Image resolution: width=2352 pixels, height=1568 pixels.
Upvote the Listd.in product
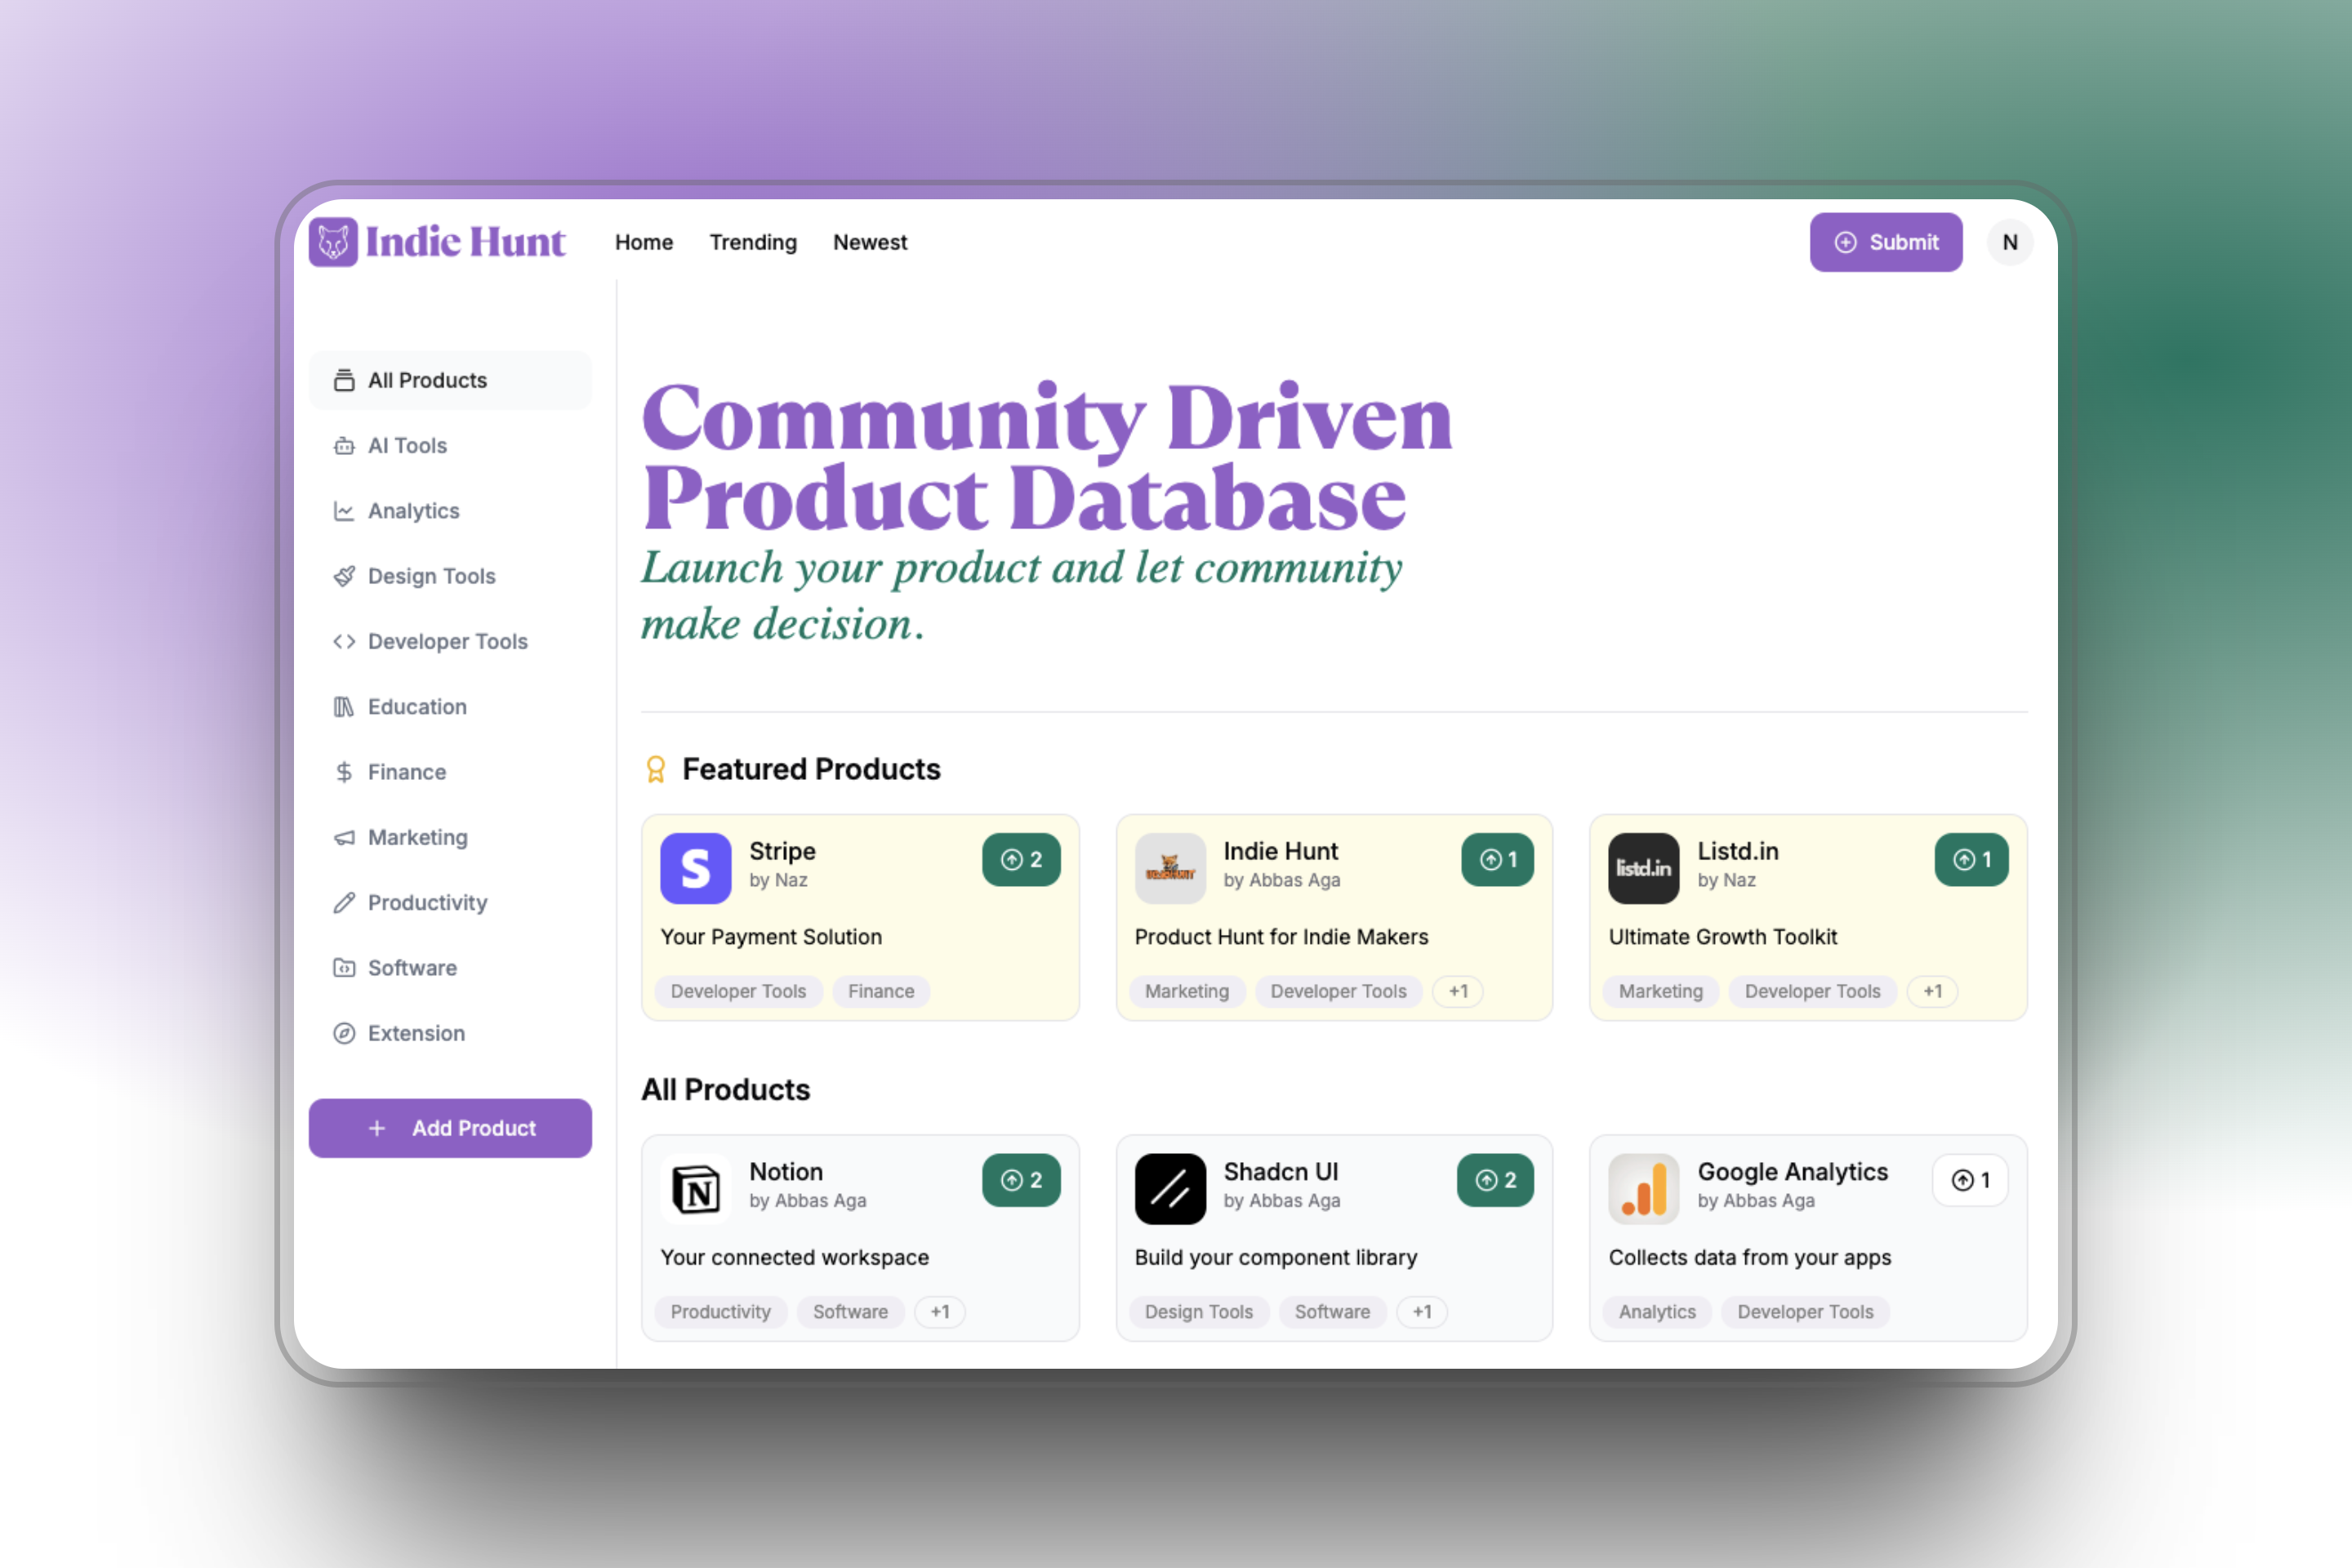(x=1971, y=860)
